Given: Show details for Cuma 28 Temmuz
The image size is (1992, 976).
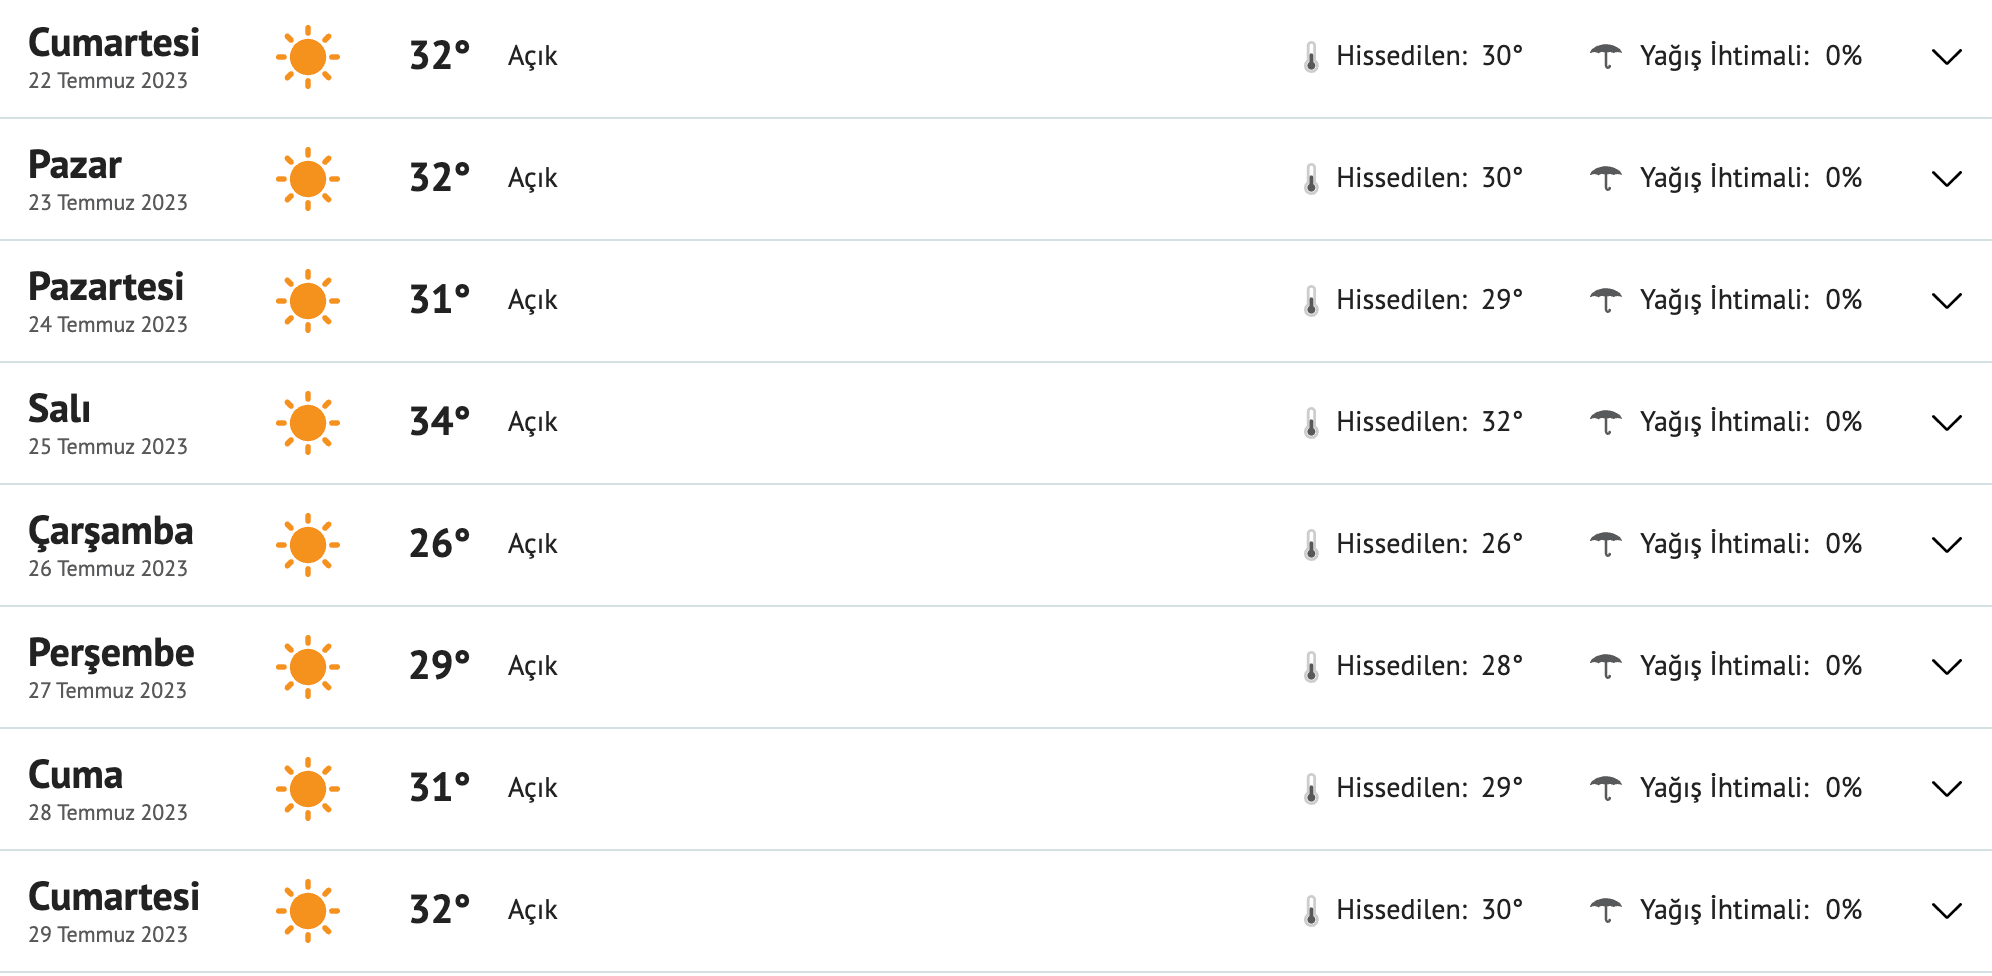Looking at the screenshot, I should 1946,789.
